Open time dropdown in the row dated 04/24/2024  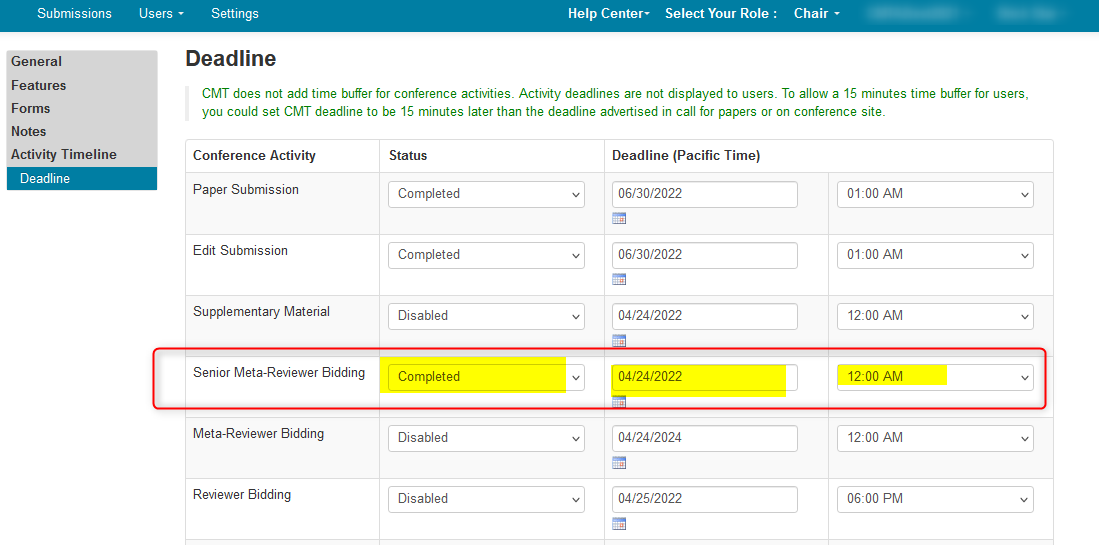[x=935, y=438]
